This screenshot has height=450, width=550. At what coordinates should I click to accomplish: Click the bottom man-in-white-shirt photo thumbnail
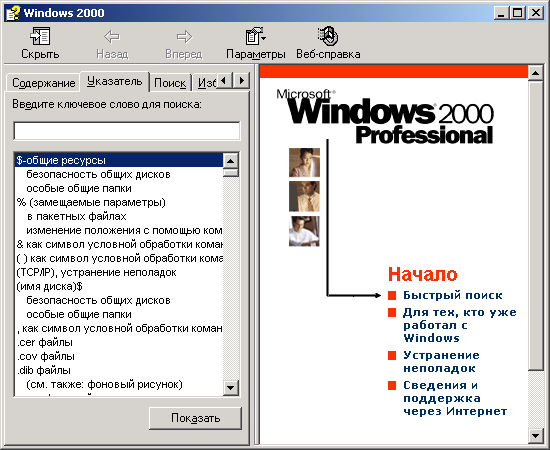coord(304,231)
